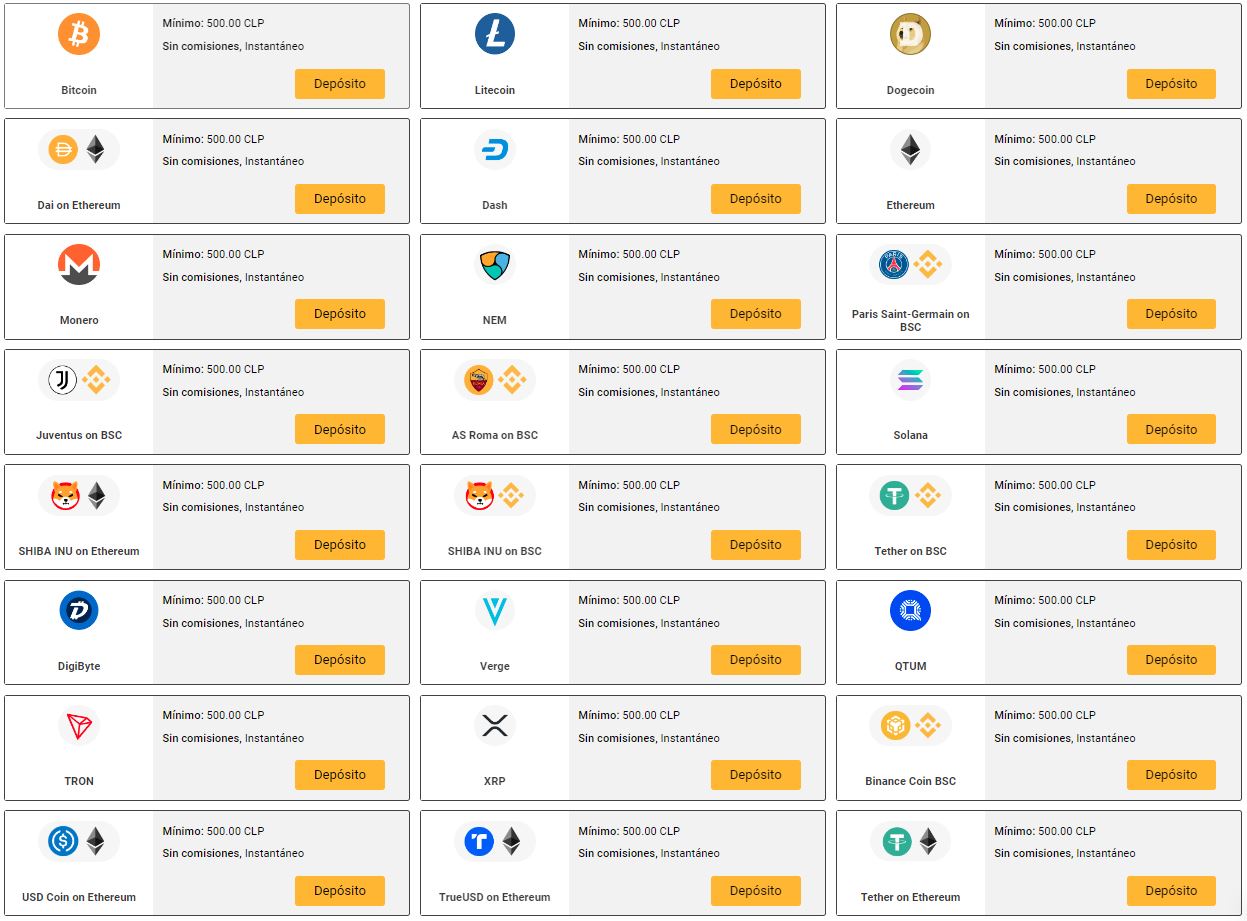1247x921 pixels.
Task: Click the Dash logo icon
Action: coord(494,150)
